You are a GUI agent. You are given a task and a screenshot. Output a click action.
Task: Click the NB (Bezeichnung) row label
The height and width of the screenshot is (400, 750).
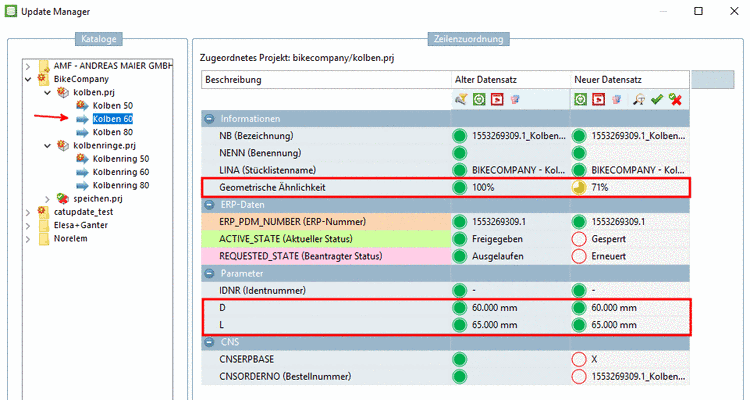[x=256, y=136]
